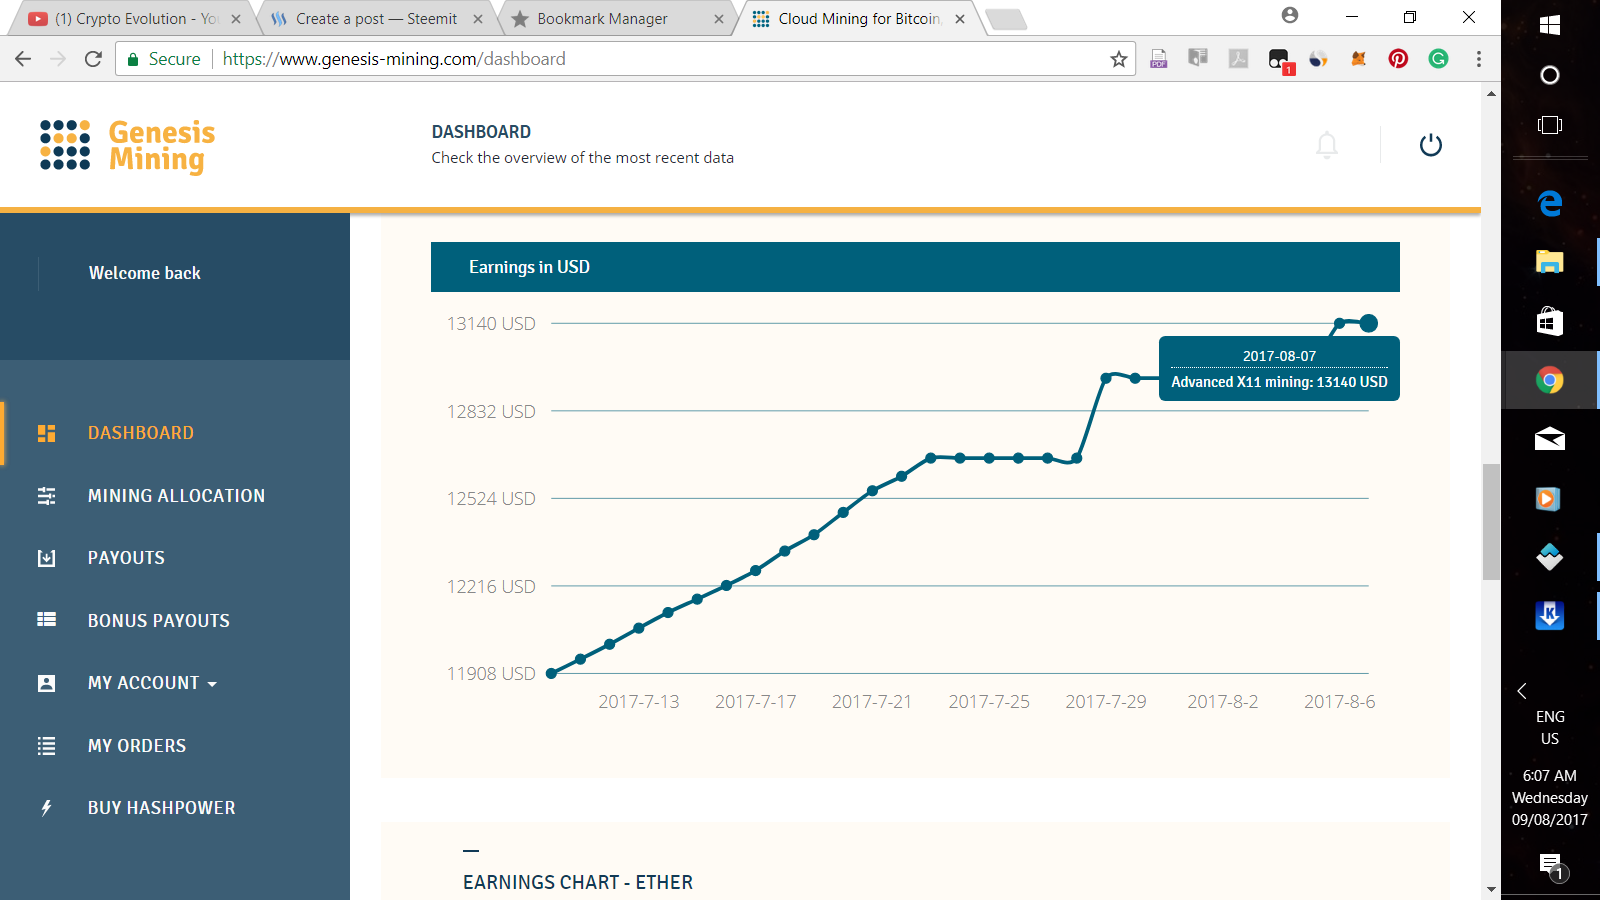Open Task View on the taskbar
The height and width of the screenshot is (900, 1600).
(x=1550, y=125)
